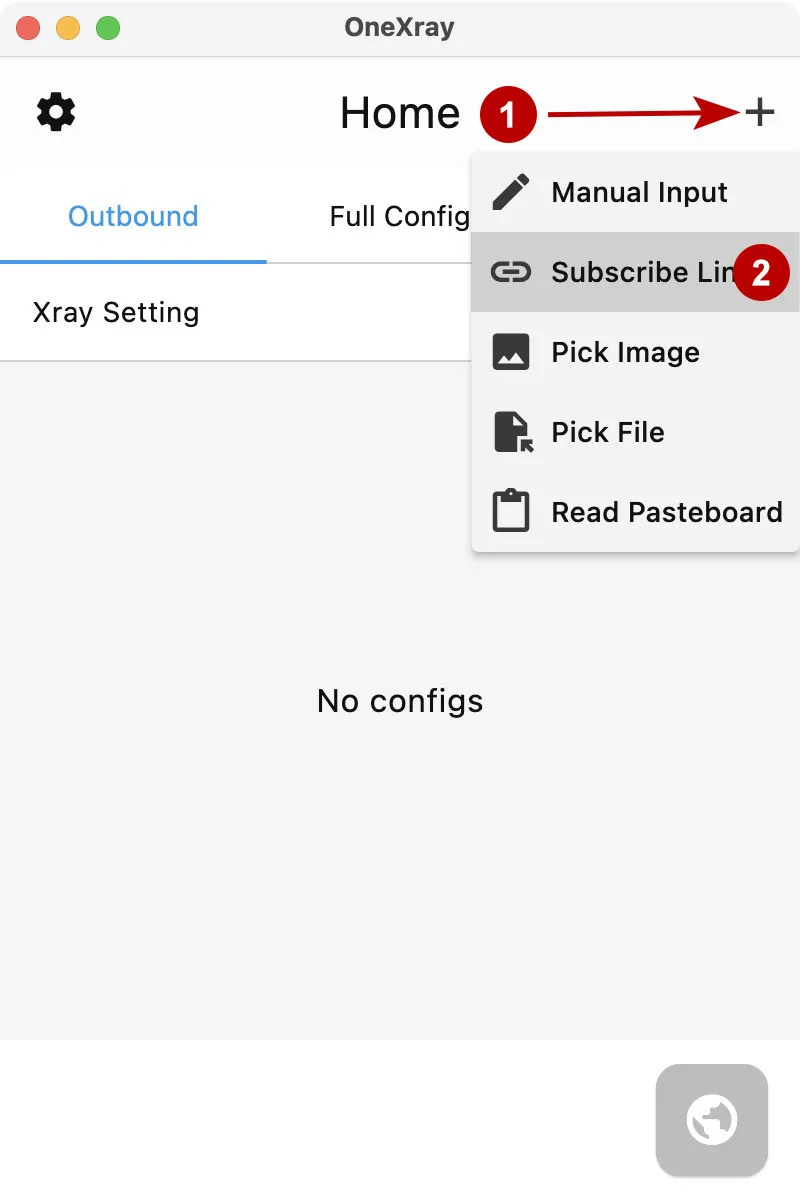Click the chain link icon in menu
The height and width of the screenshot is (1200, 800).
(x=511, y=272)
